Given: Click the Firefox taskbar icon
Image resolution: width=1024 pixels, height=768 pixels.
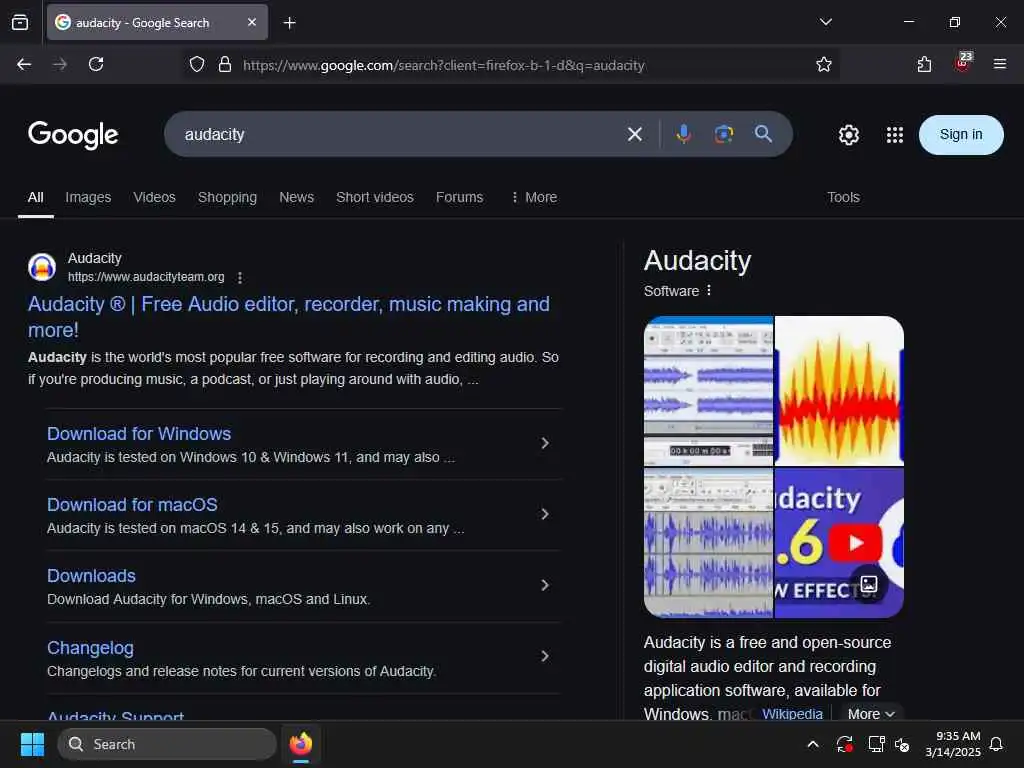Looking at the screenshot, I should [x=301, y=744].
